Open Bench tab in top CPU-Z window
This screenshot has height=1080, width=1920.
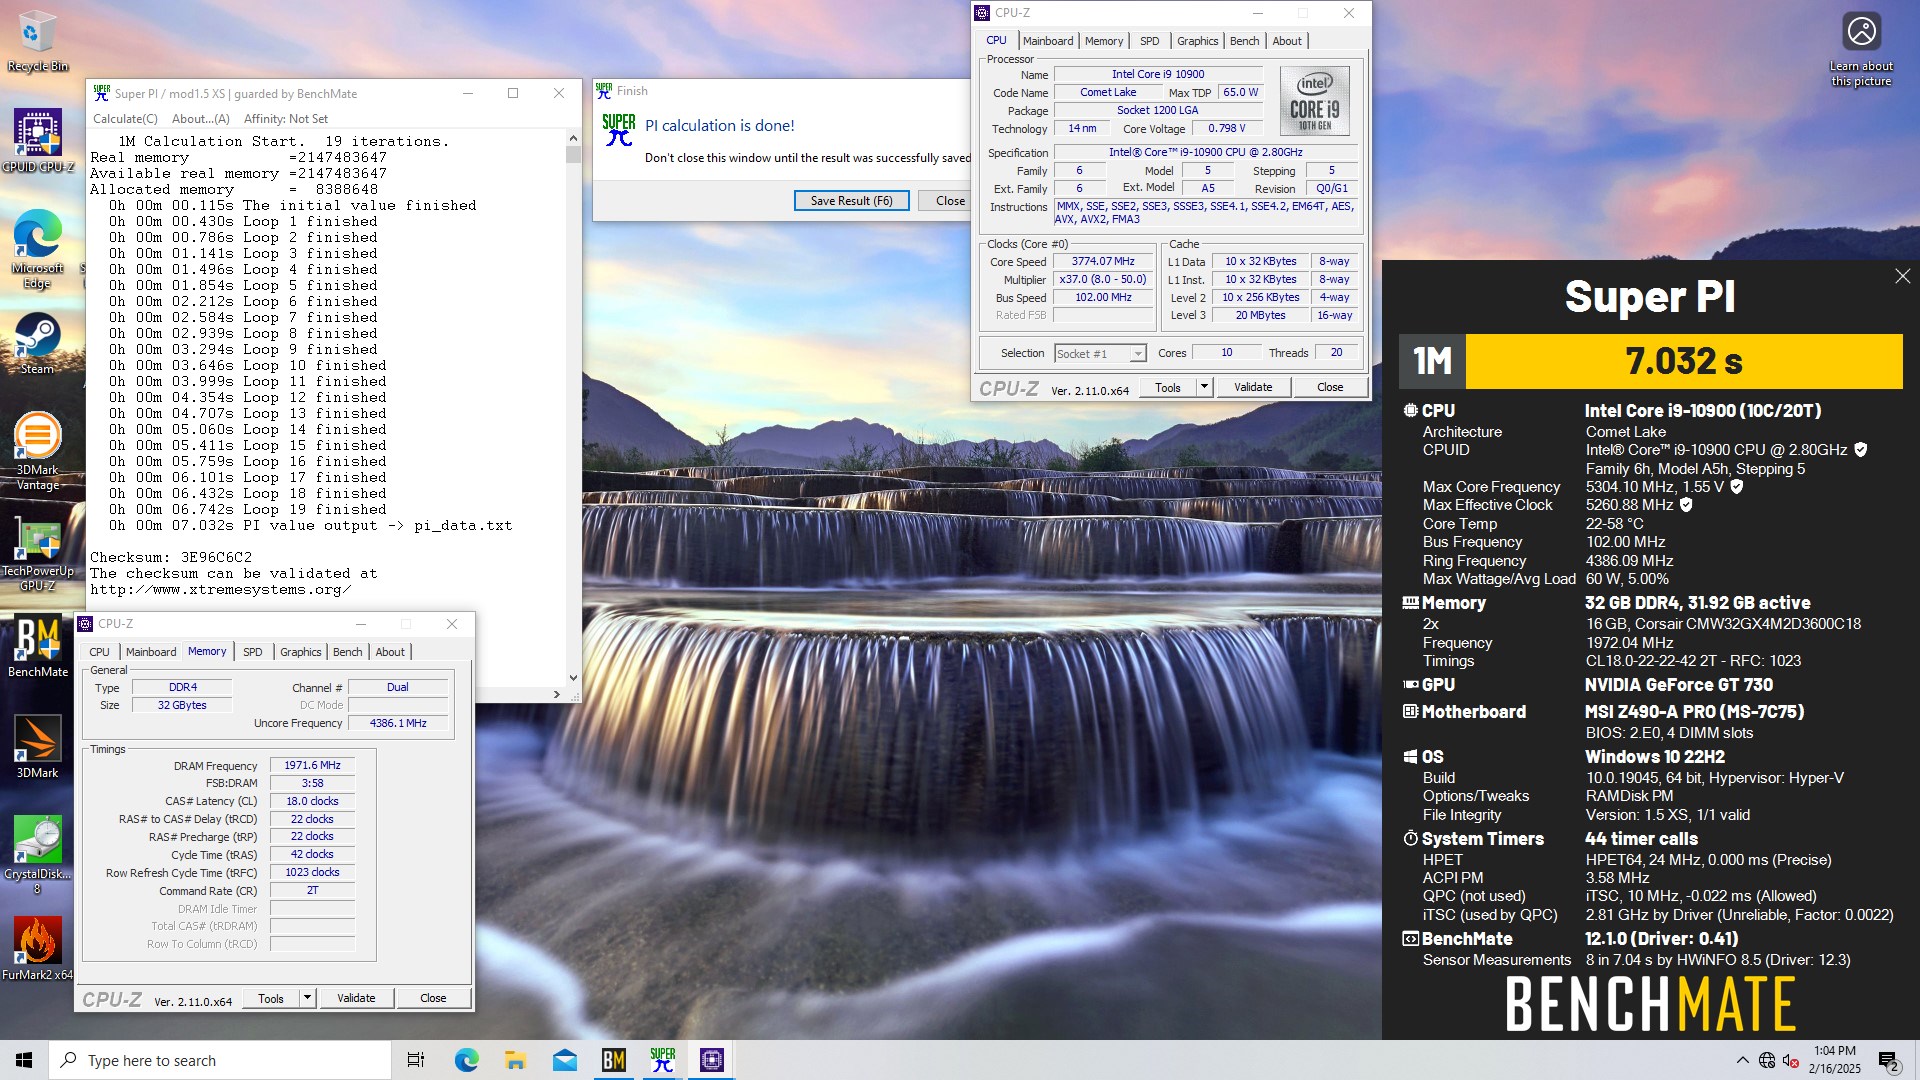(x=1244, y=41)
